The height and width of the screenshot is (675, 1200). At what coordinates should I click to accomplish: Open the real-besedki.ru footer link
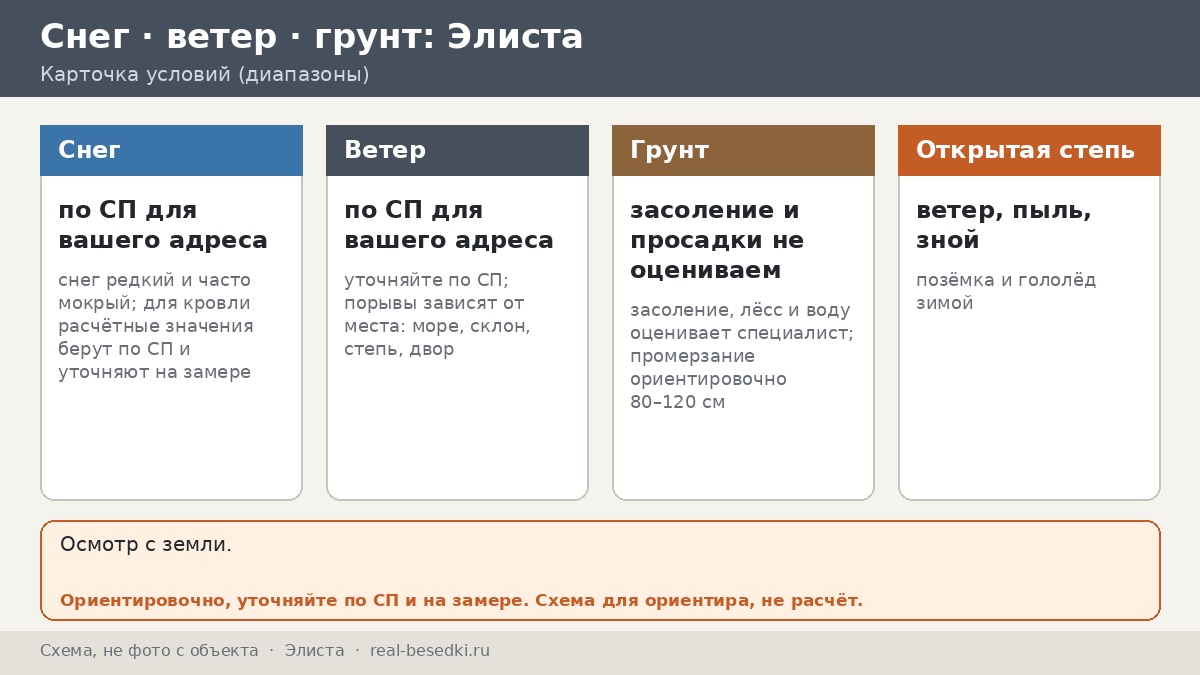point(430,651)
